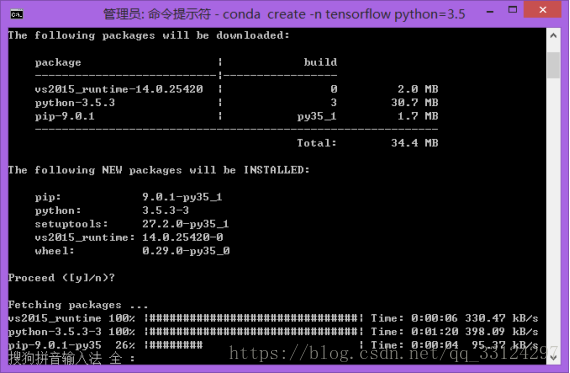Click the 'package' column header
Viewport: 570px width, 373px height.
pyautogui.click(x=58, y=63)
